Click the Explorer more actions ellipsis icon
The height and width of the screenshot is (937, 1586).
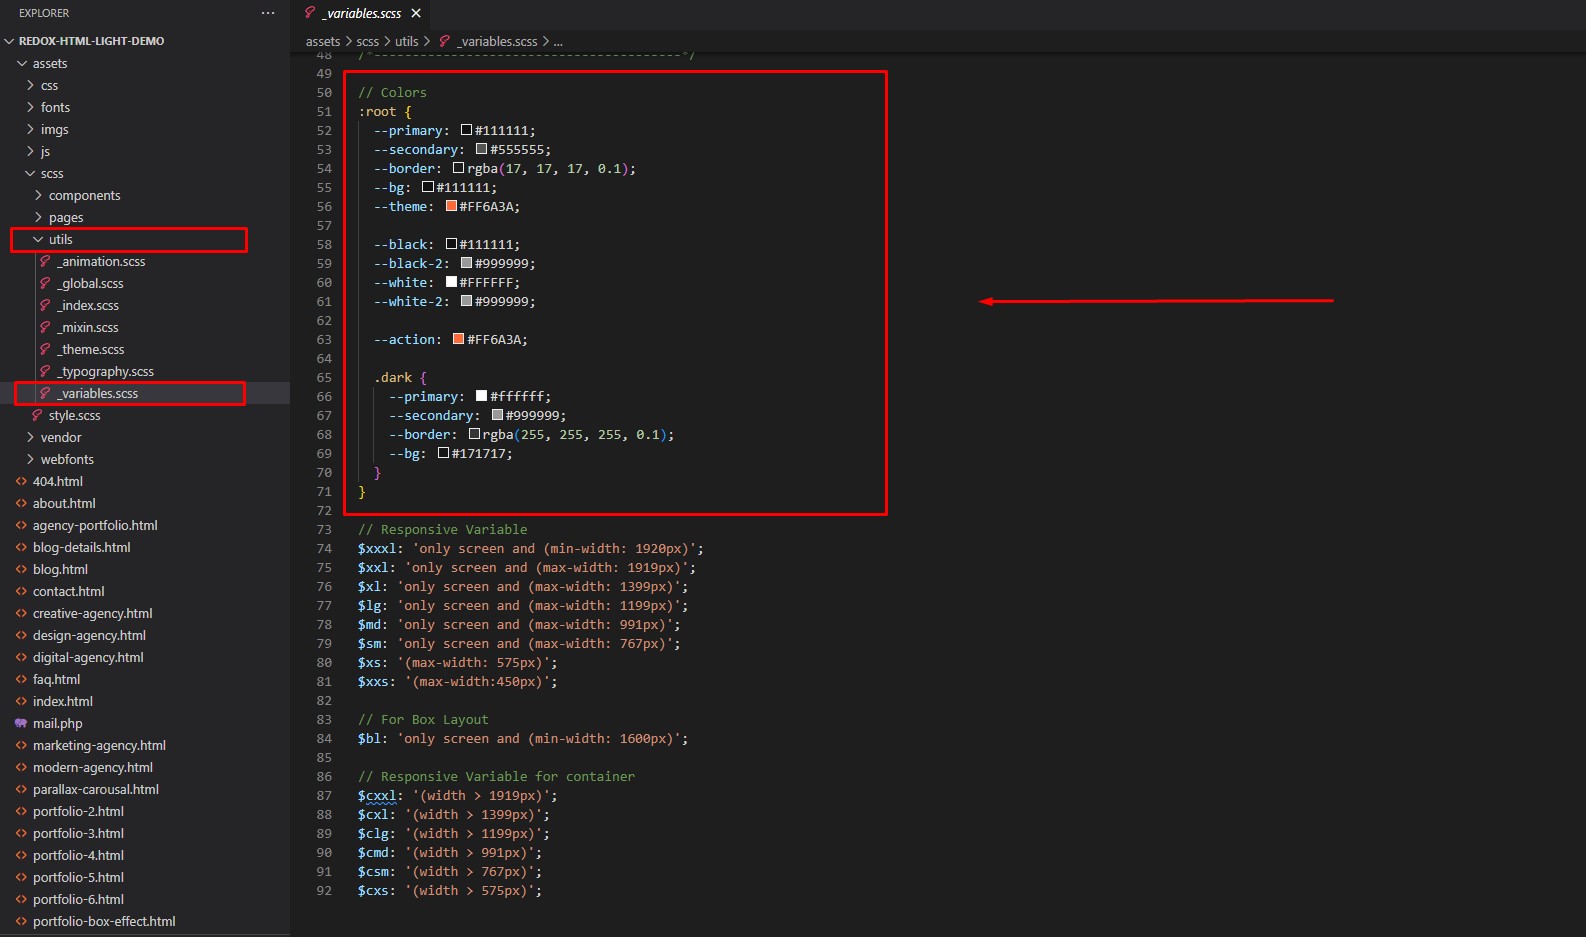267,13
